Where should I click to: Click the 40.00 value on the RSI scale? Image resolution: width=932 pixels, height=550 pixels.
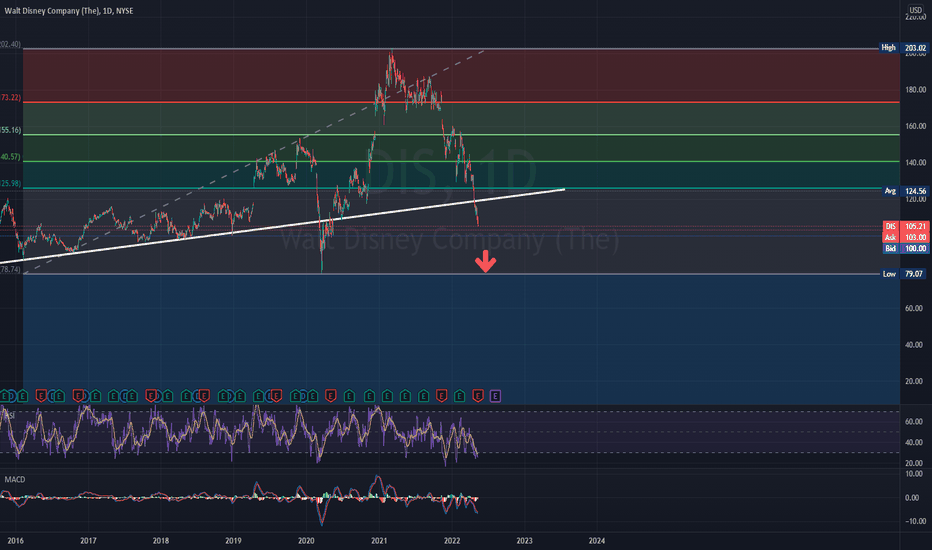click(914, 442)
